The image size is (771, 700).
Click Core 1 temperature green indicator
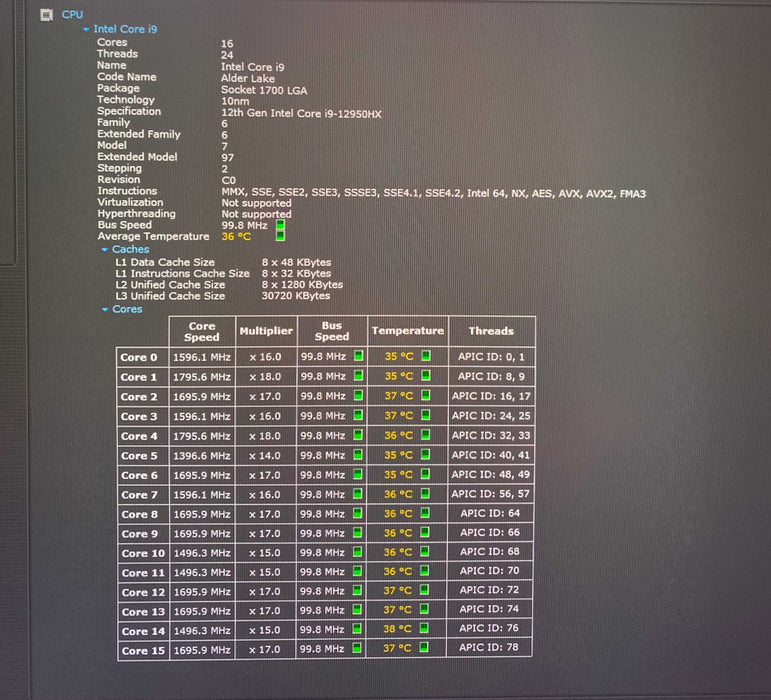426,376
